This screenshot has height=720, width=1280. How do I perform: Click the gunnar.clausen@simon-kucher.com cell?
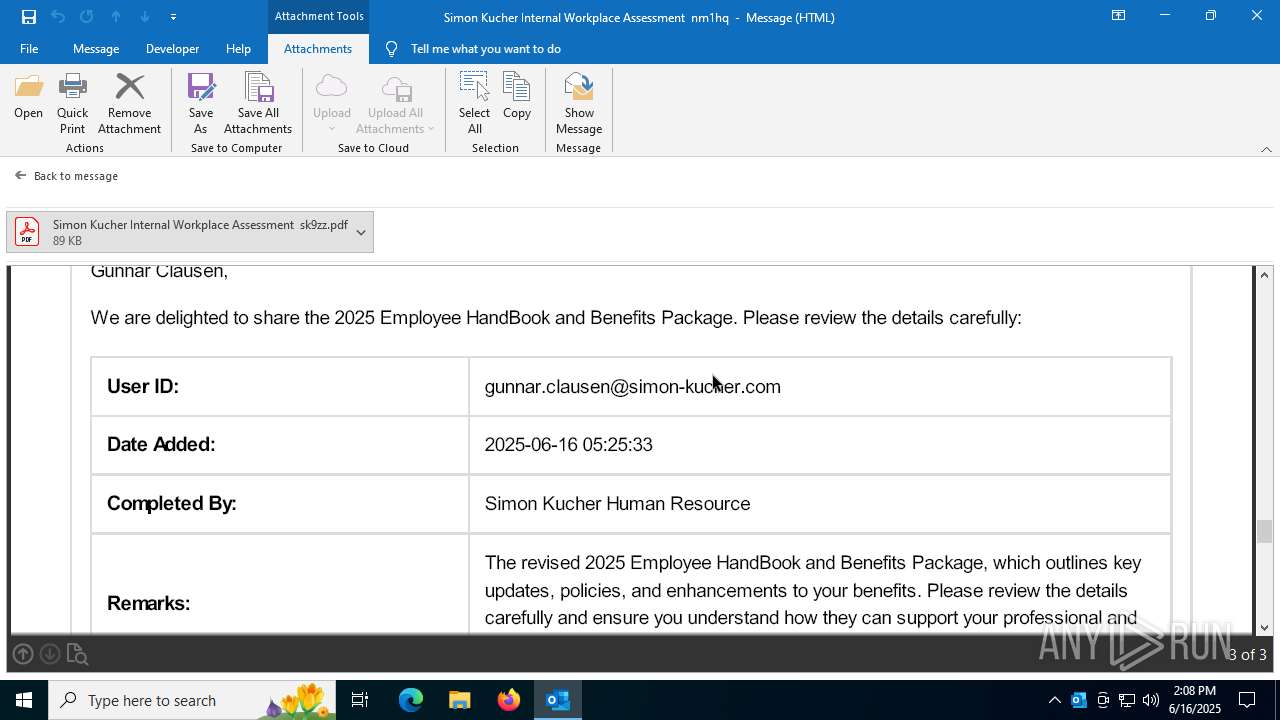(x=819, y=386)
